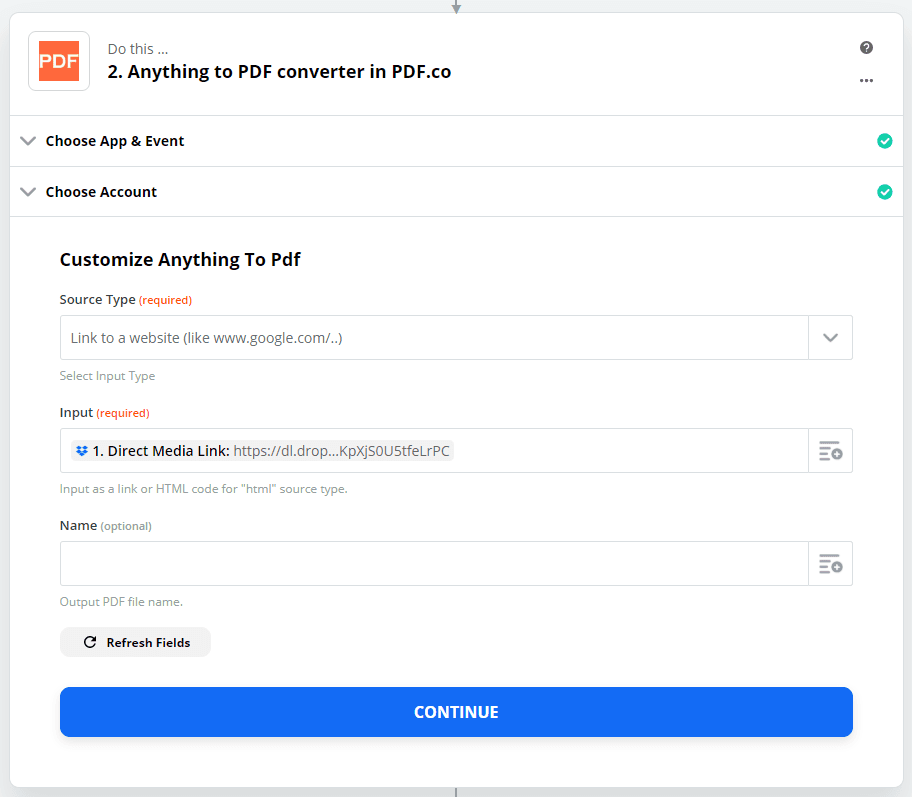Click the PDF.co app icon
Image resolution: width=912 pixels, height=797 pixels.
pos(58,60)
